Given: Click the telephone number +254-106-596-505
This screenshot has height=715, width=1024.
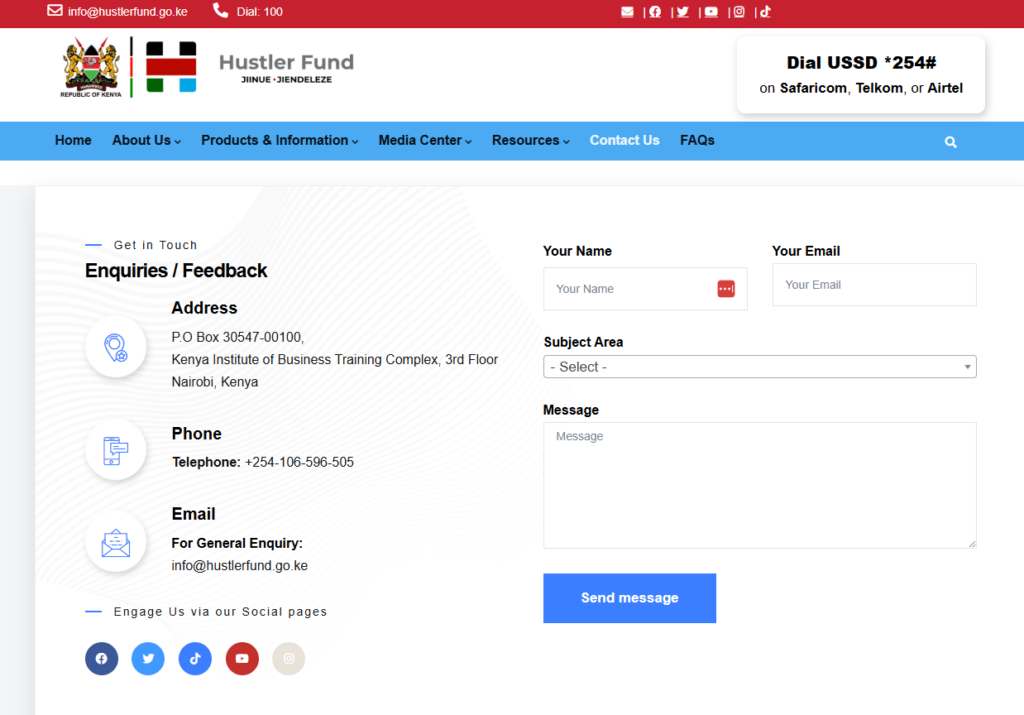Looking at the screenshot, I should 299,462.
